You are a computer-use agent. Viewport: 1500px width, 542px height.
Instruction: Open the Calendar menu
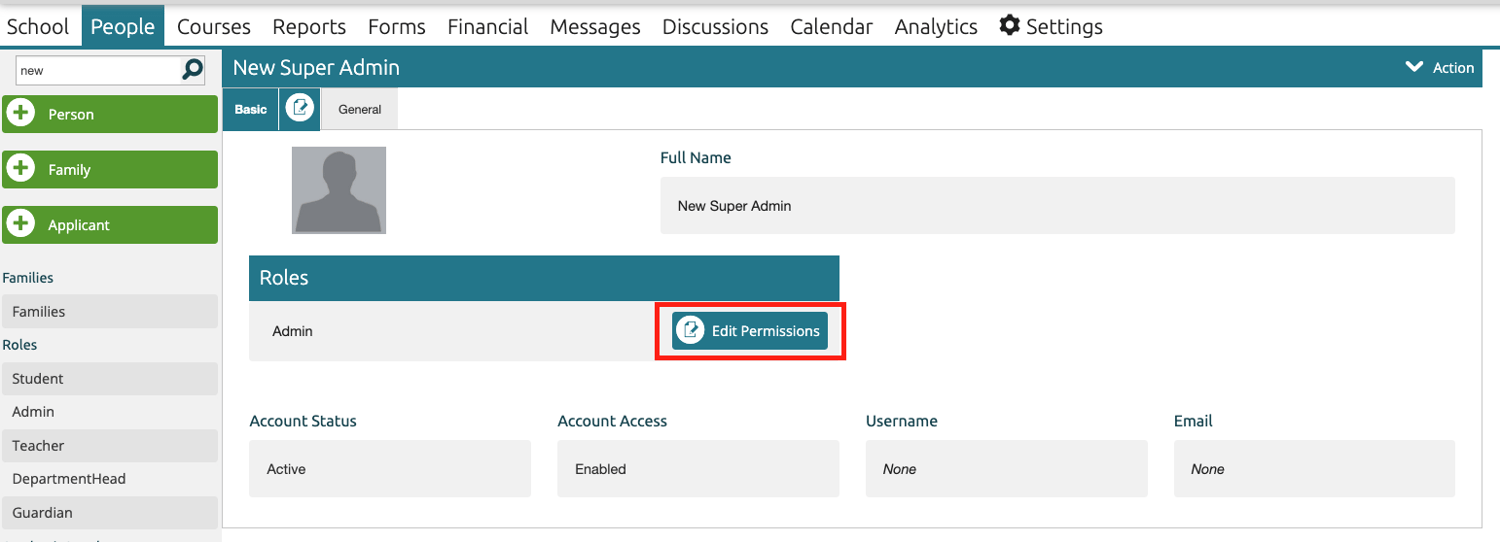pyautogui.click(x=831, y=27)
